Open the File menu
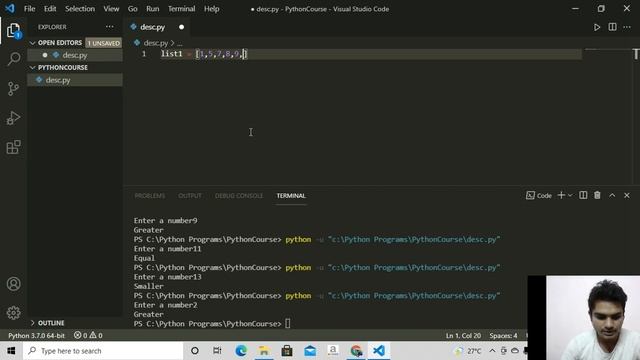This screenshot has height=360, width=640. 29,9
